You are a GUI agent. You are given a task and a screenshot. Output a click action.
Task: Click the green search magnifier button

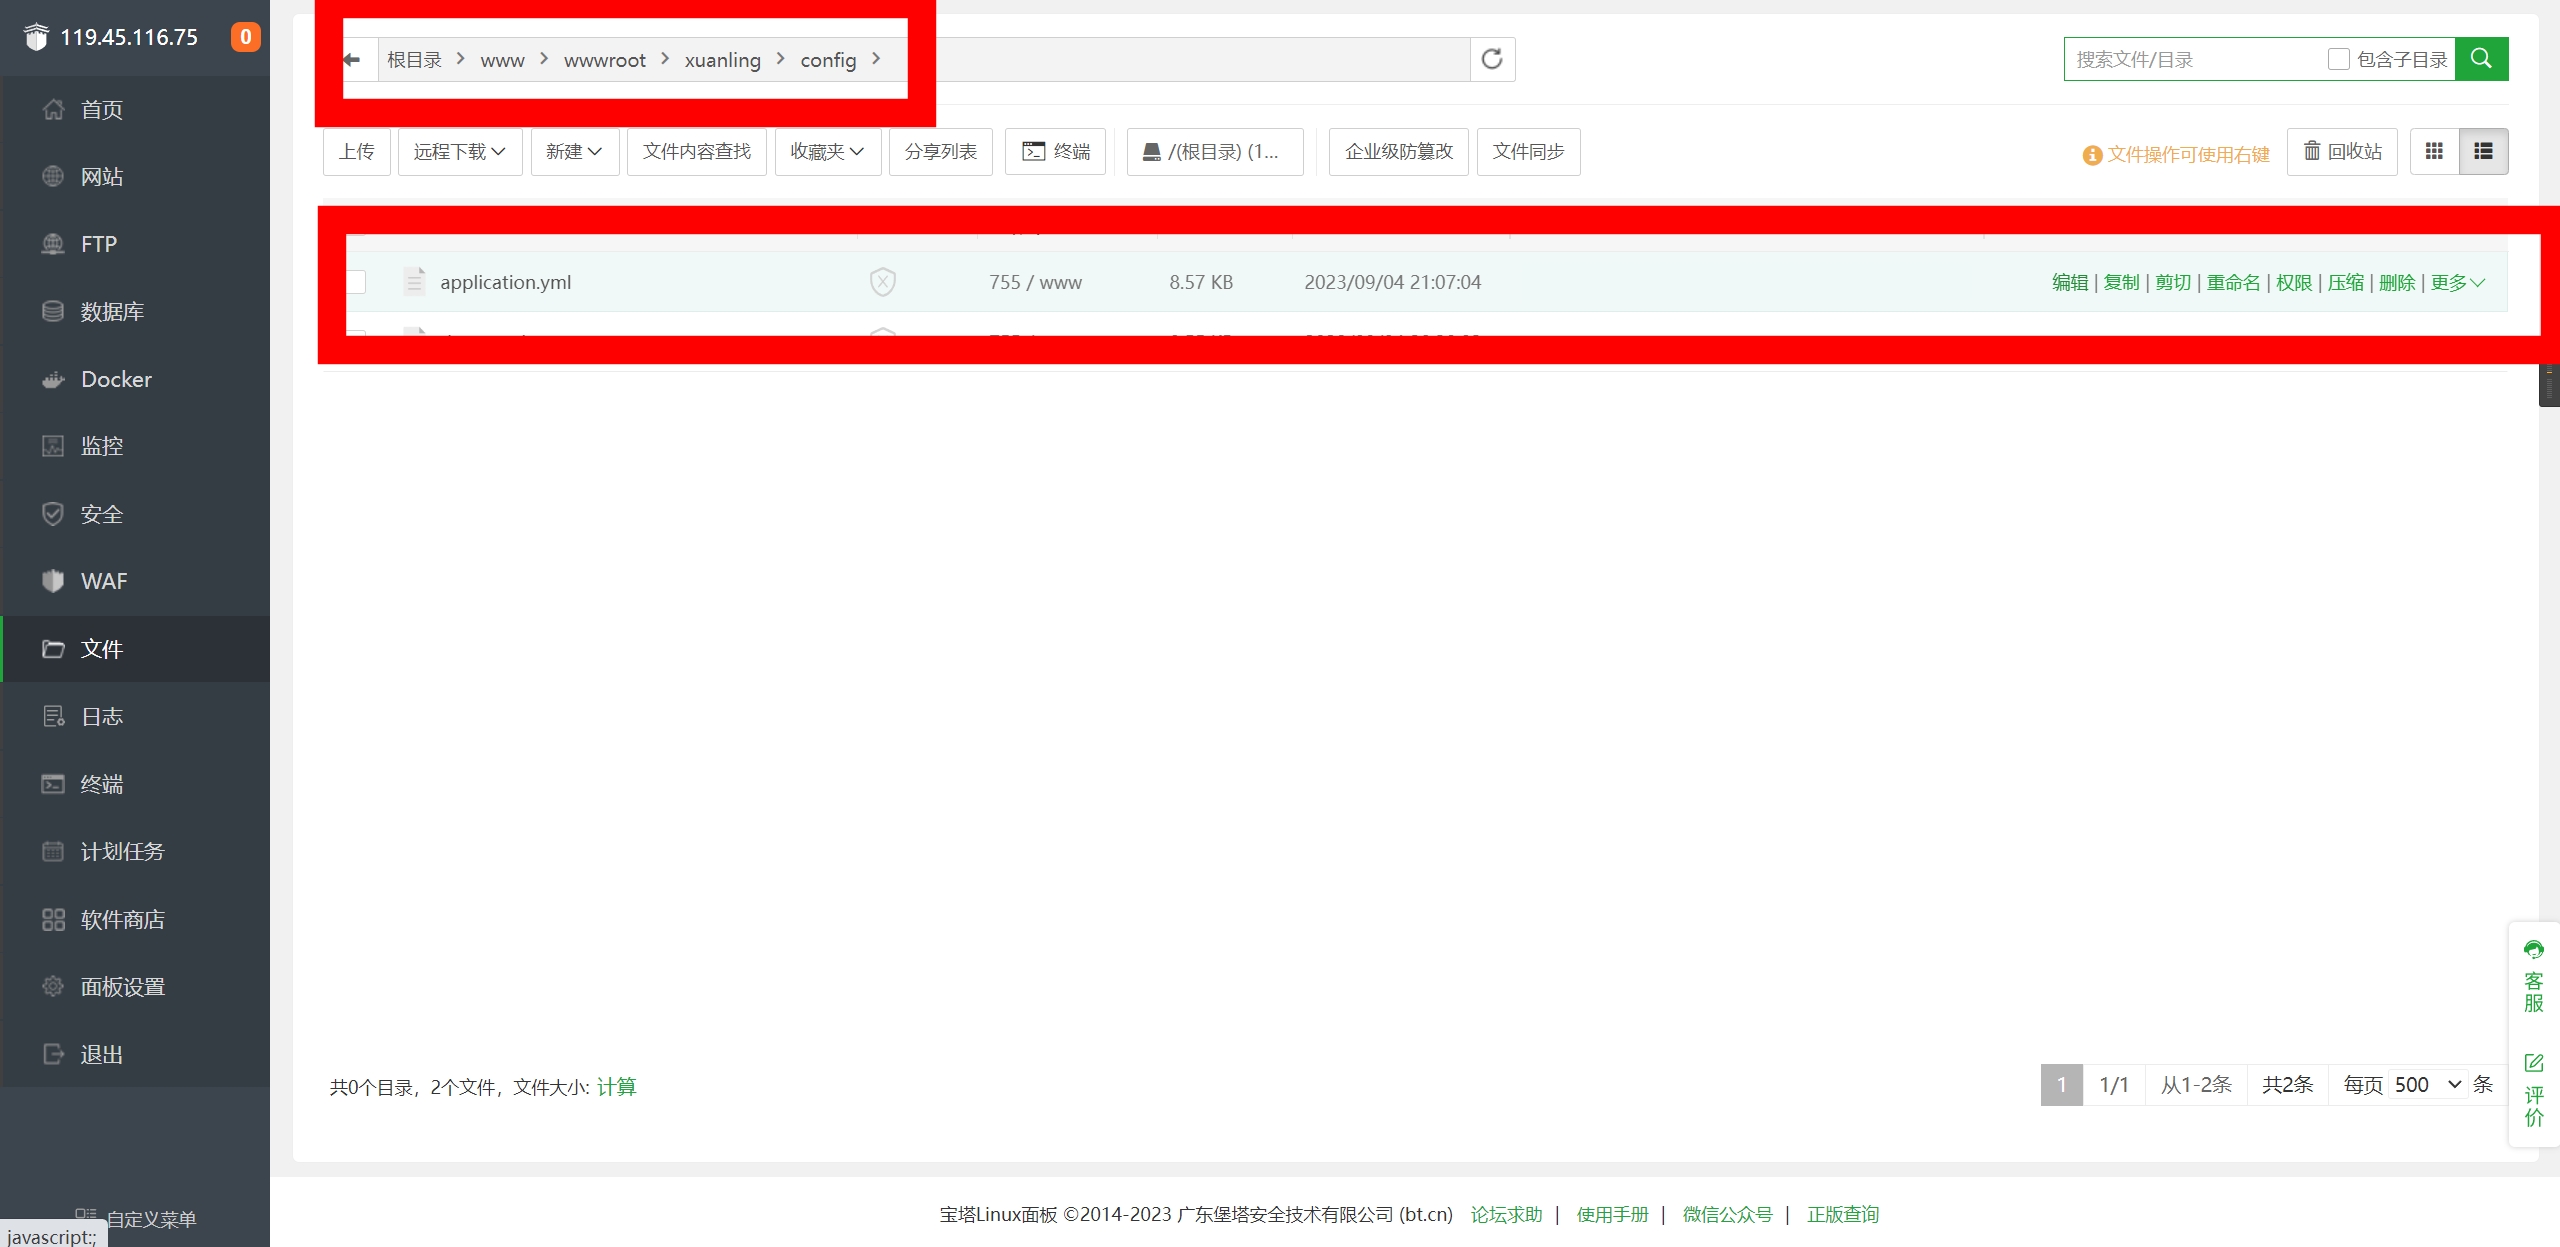tap(2481, 59)
